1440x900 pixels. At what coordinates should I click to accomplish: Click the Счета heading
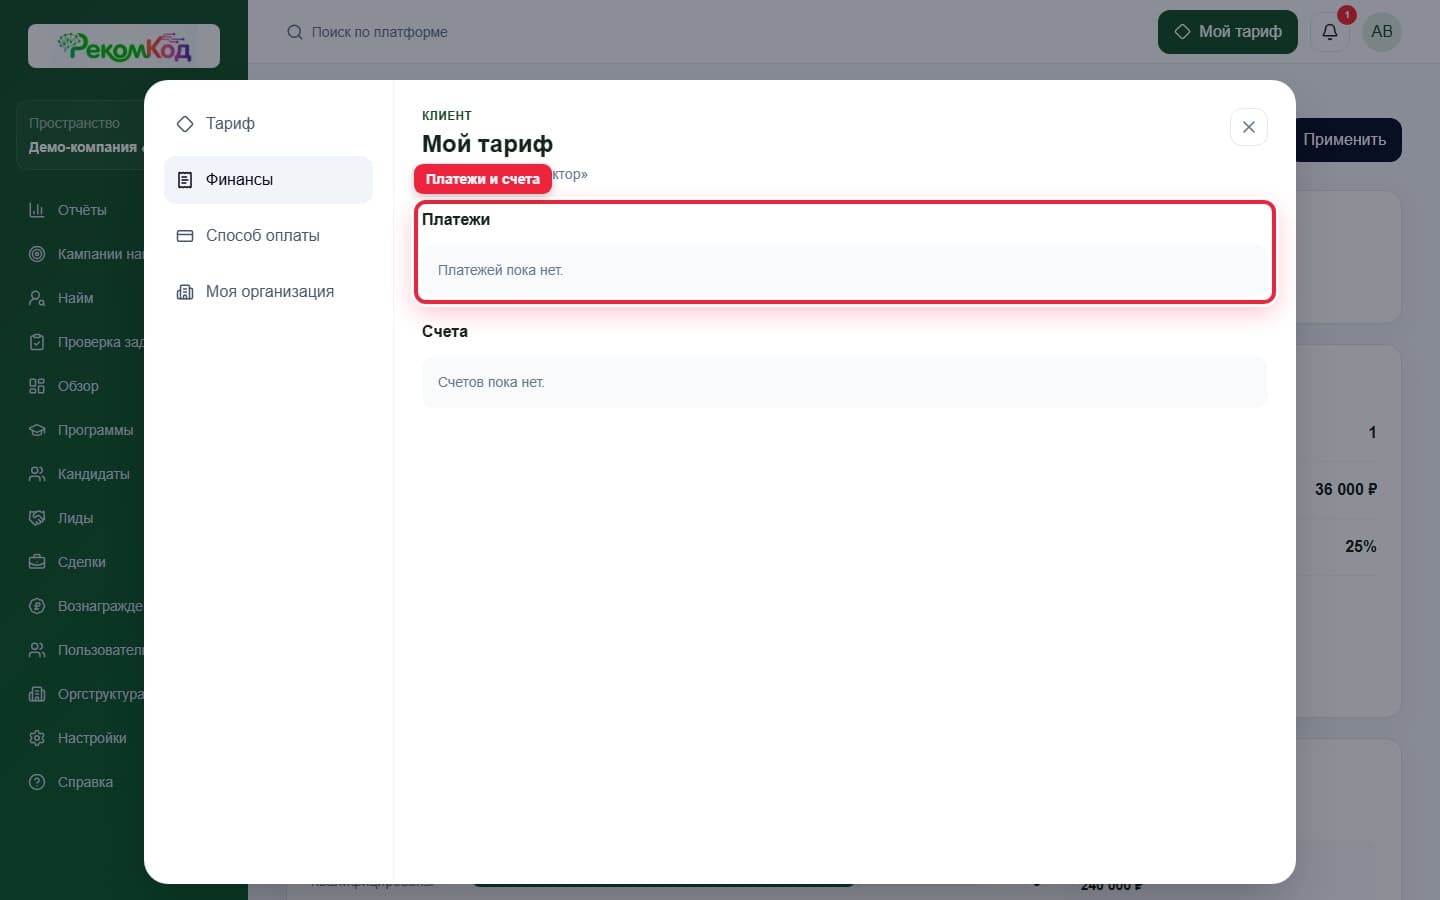click(x=445, y=332)
